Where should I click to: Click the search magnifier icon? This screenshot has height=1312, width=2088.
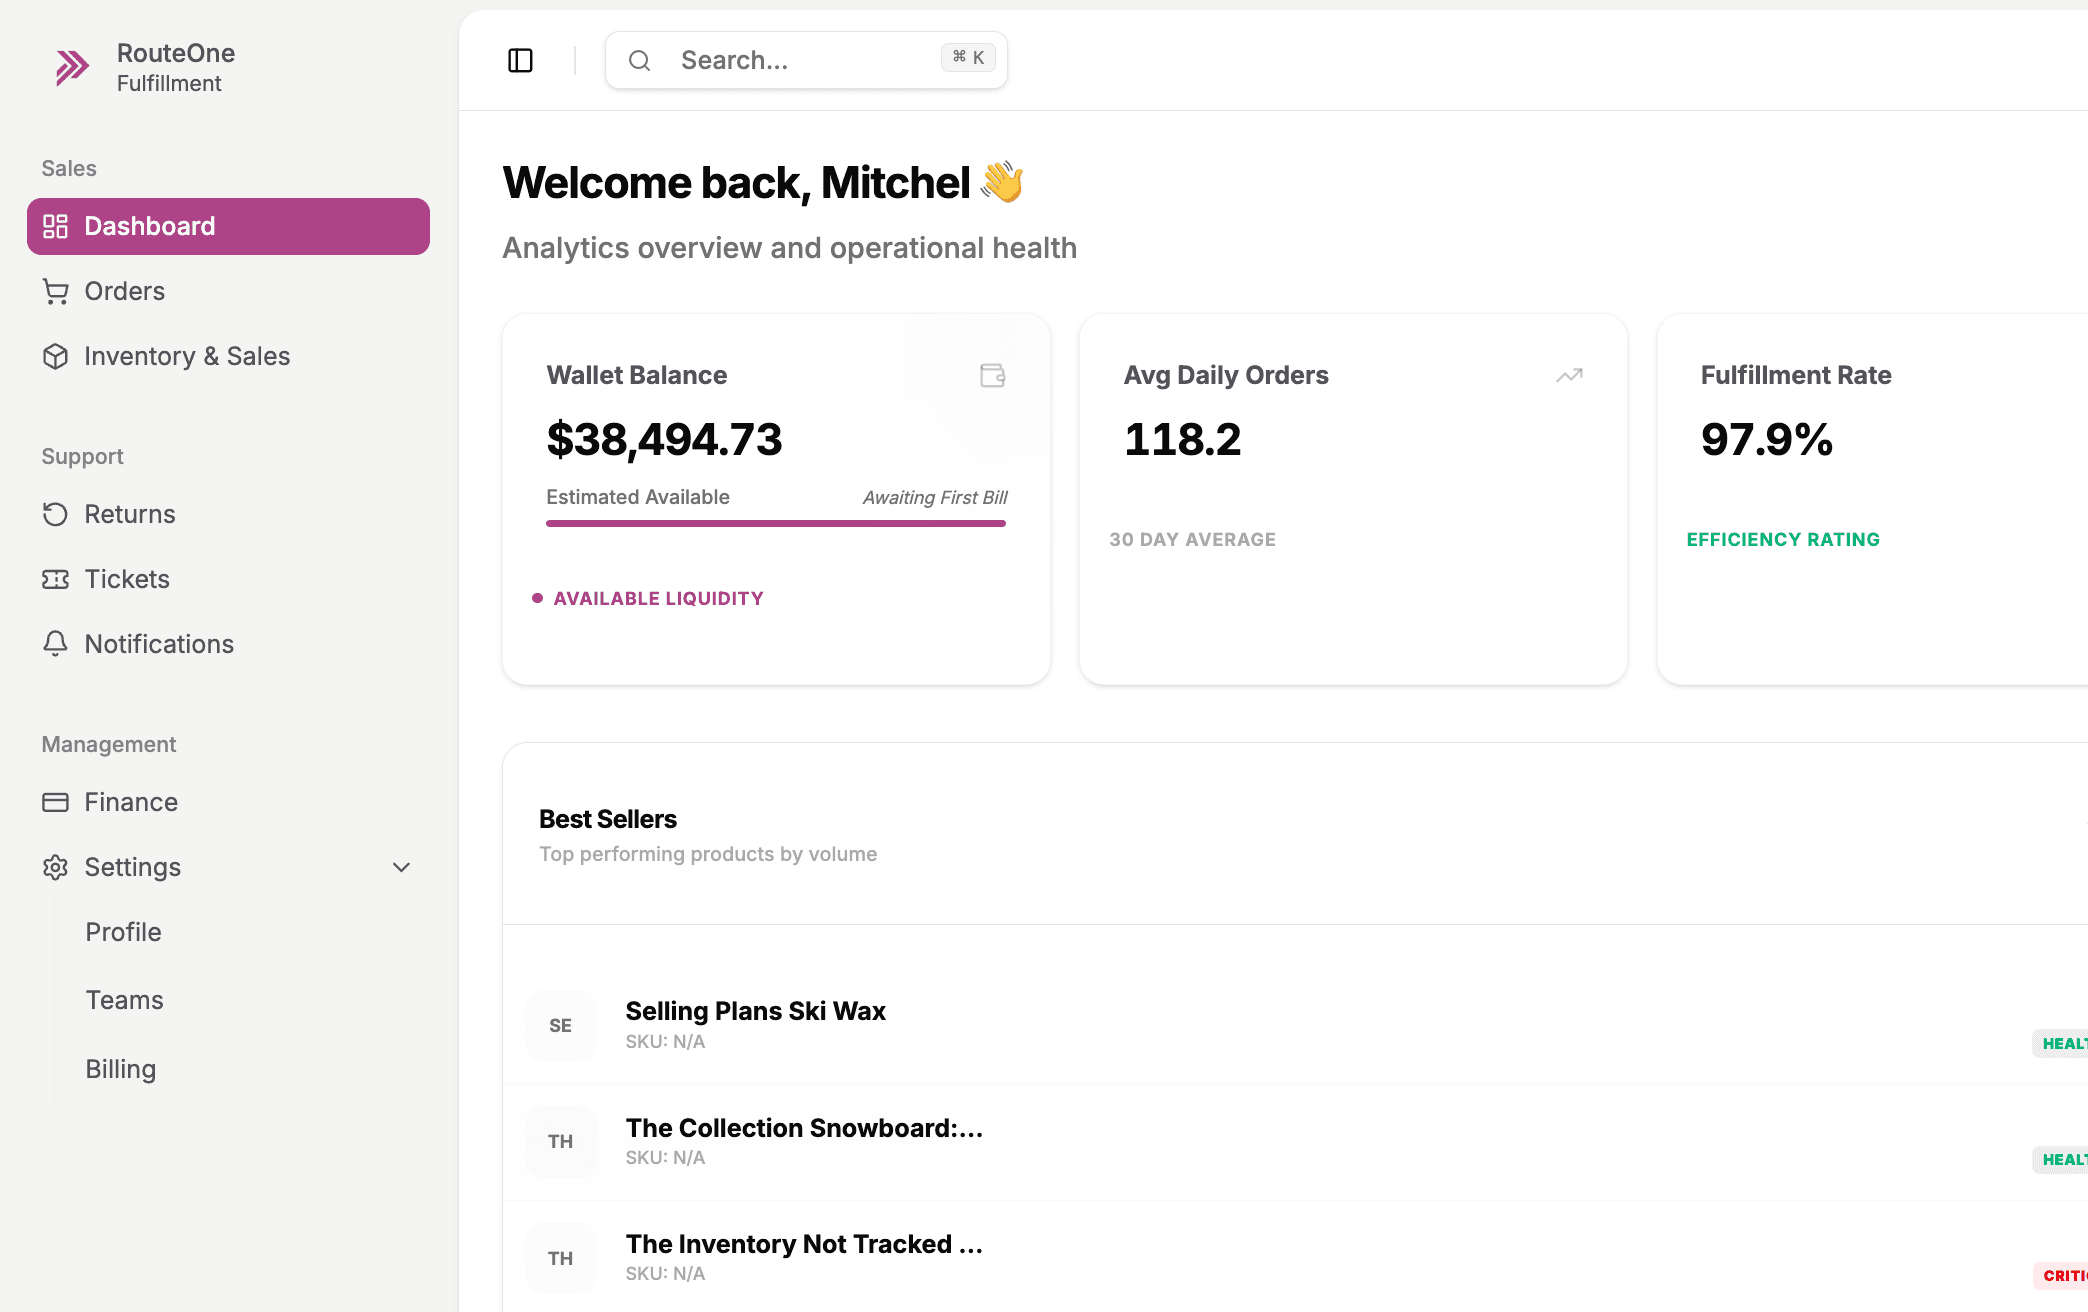(640, 60)
